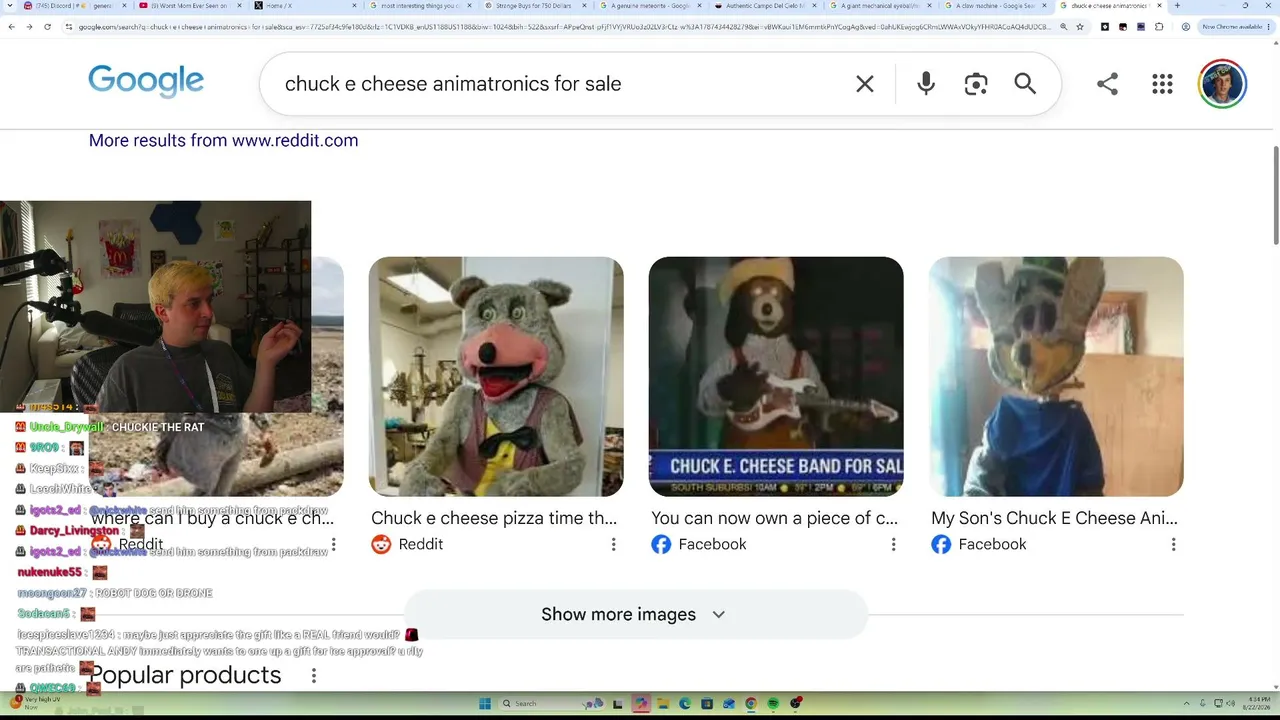The image size is (1280, 720).
Task: Open the Windows Start menu
Action: pyautogui.click(x=484, y=703)
